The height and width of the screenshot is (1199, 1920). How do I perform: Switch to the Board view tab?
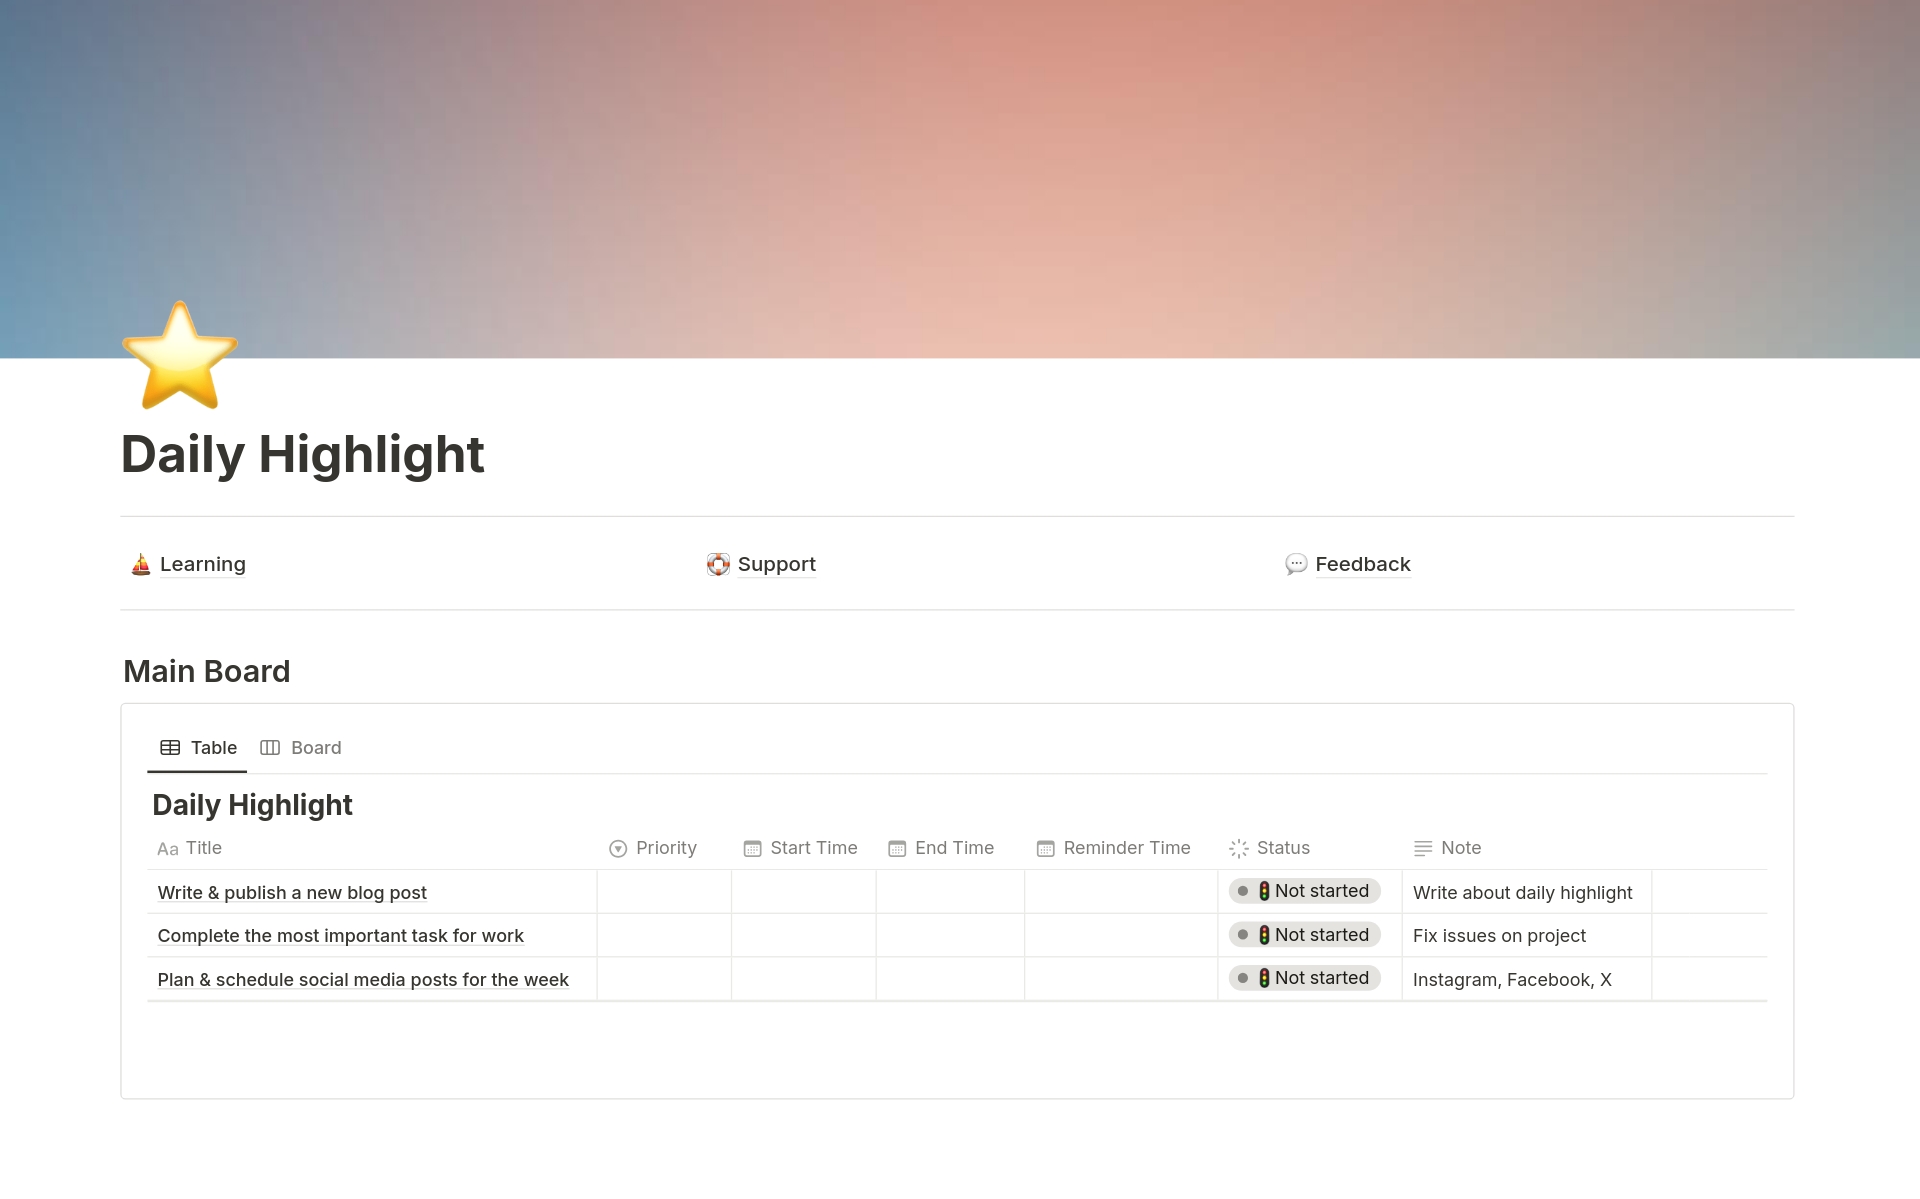coord(301,748)
